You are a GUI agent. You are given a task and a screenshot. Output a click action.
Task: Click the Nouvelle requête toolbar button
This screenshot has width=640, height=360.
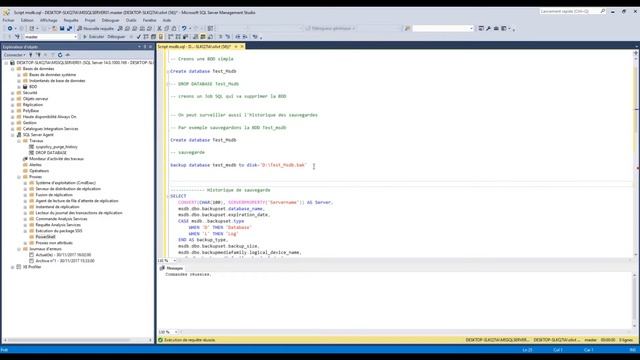tap(96, 29)
